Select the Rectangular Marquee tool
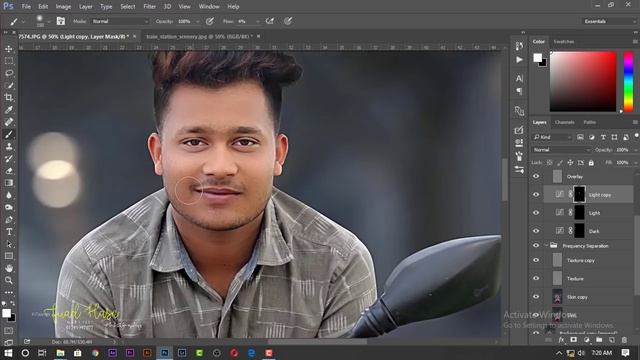 (x=9, y=61)
